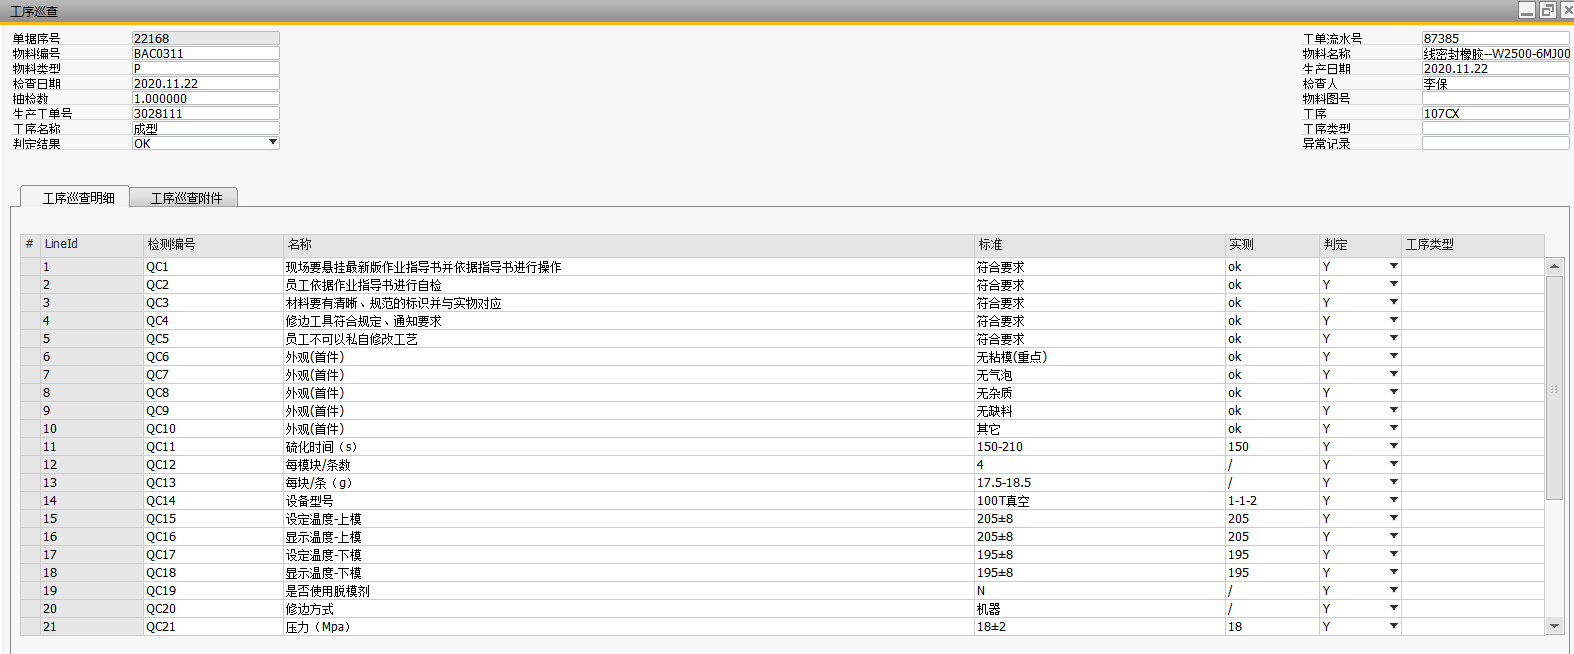Select row number 14 in the table
The height and width of the screenshot is (654, 1574).
(30, 501)
